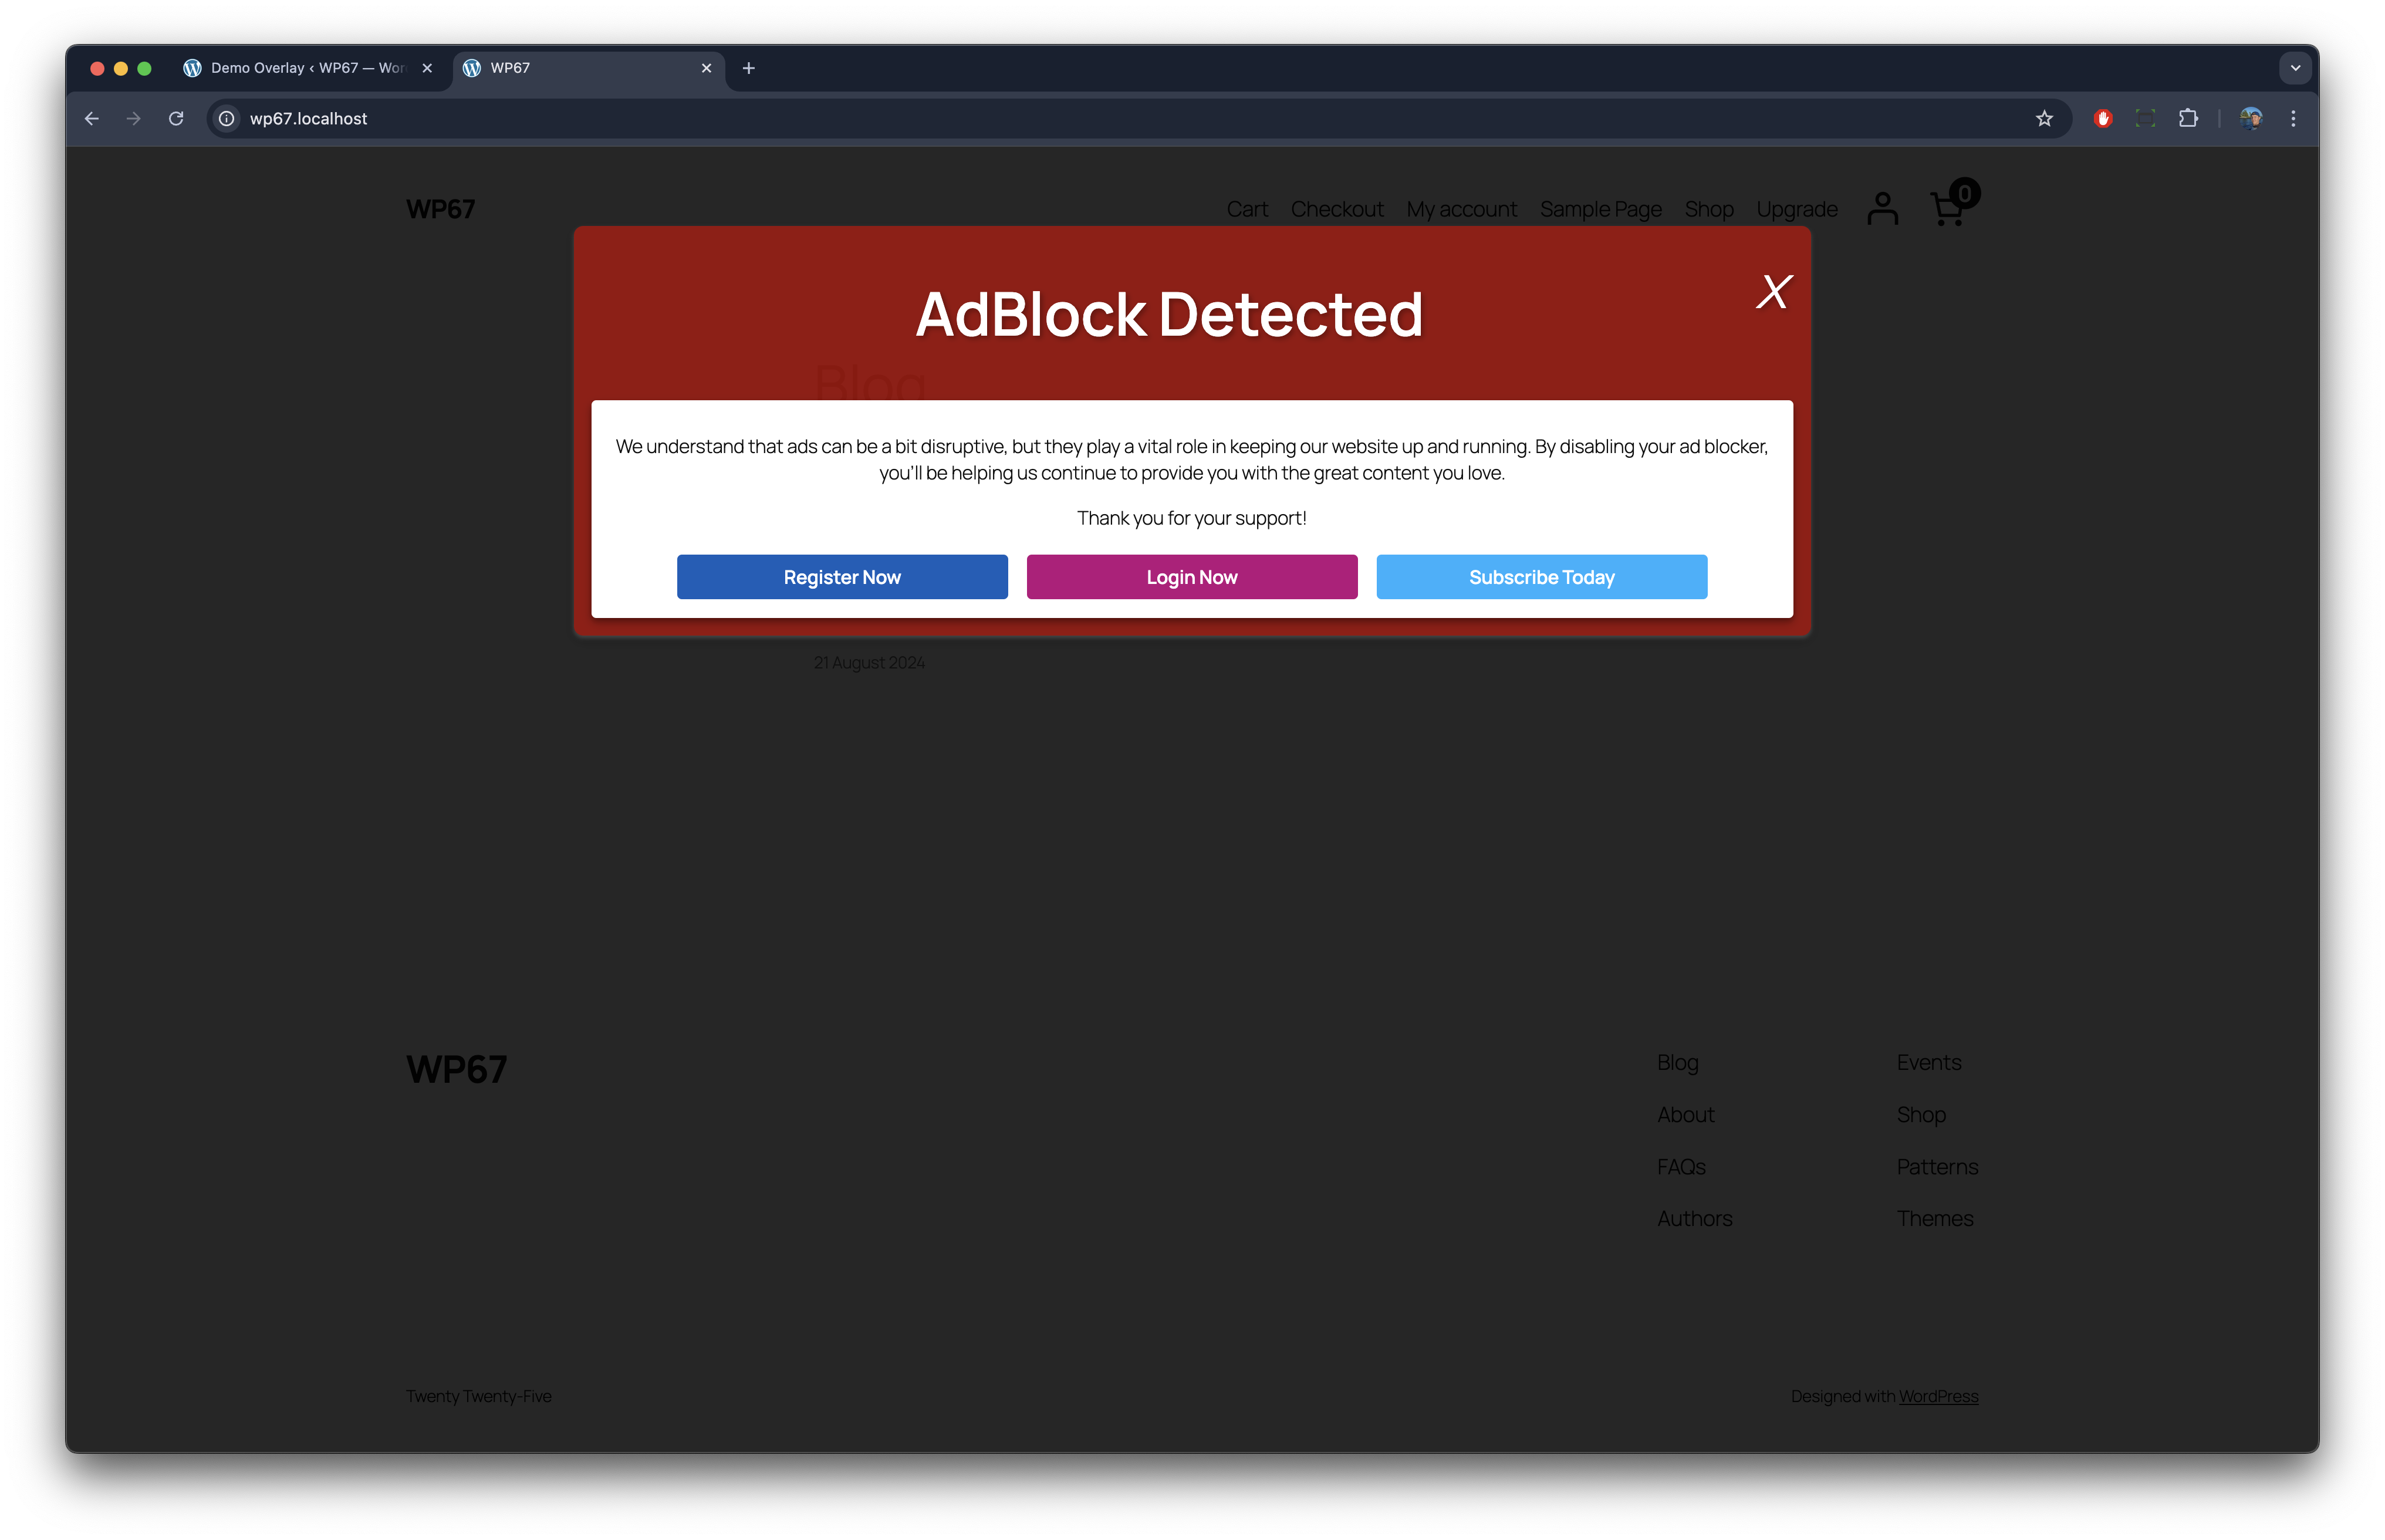Open the red ad blocker extension icon
Screen dimensions: 2385x1540
tap(2103, 119)
